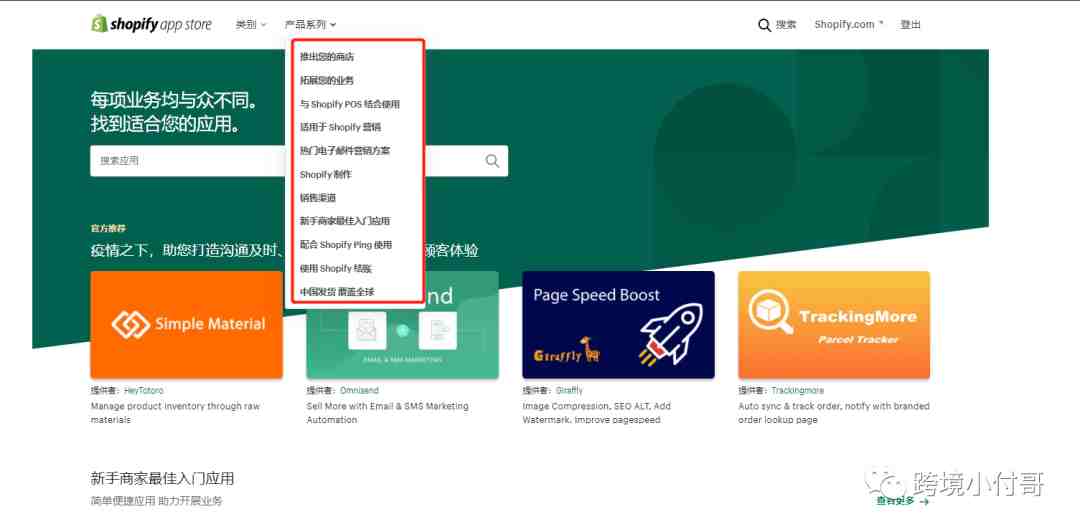The width and height of the screenshot is (1080, 532).
Task: Click 'Sell More with Email & SMS' description
Action: tap(387, 413)
